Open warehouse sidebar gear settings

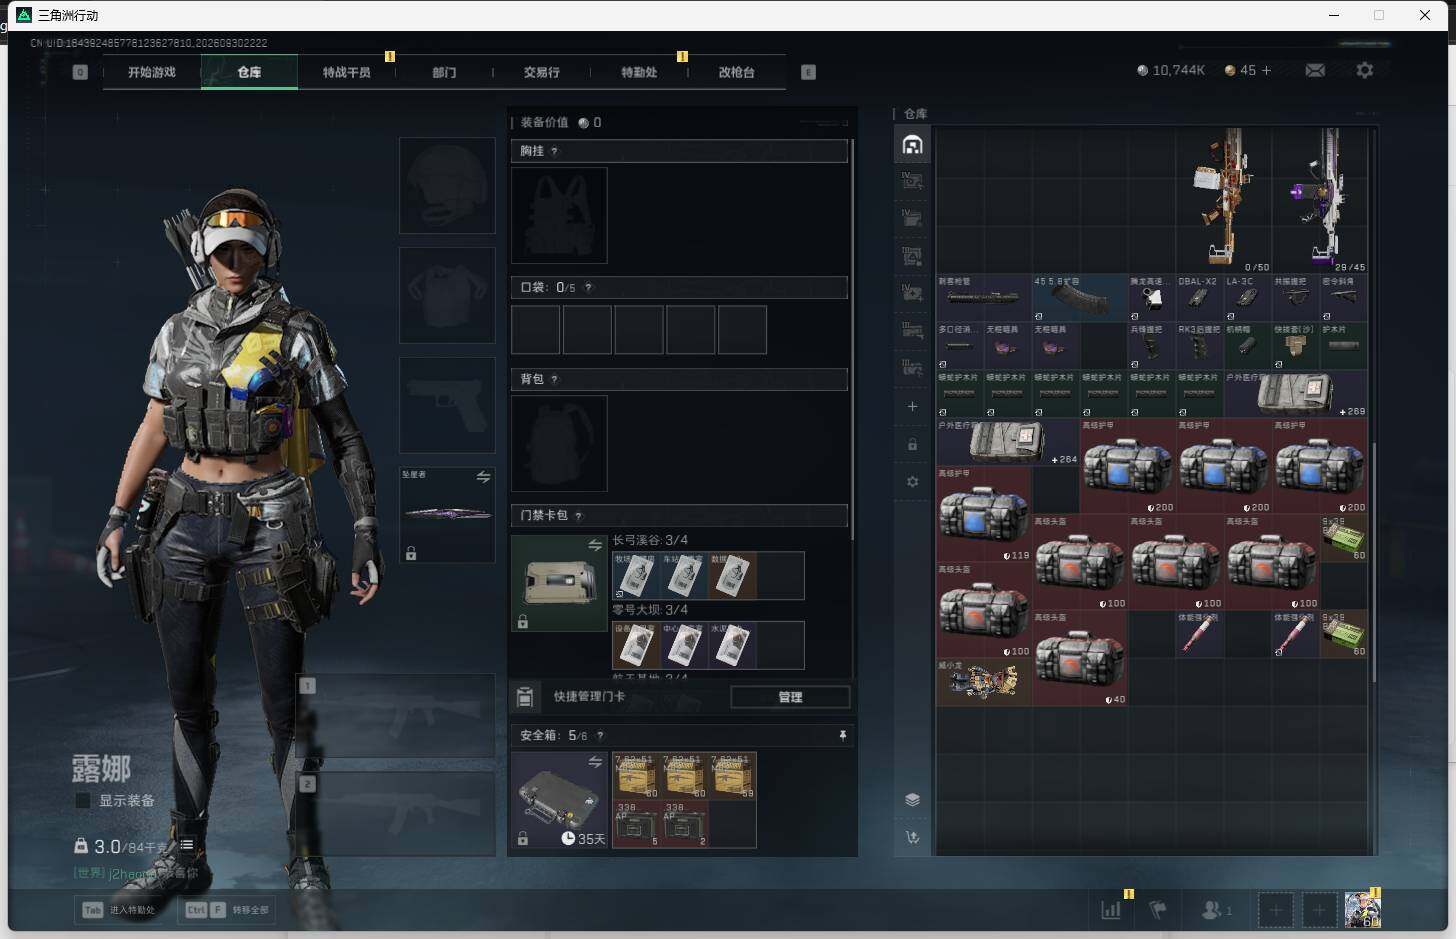(912, 481)
